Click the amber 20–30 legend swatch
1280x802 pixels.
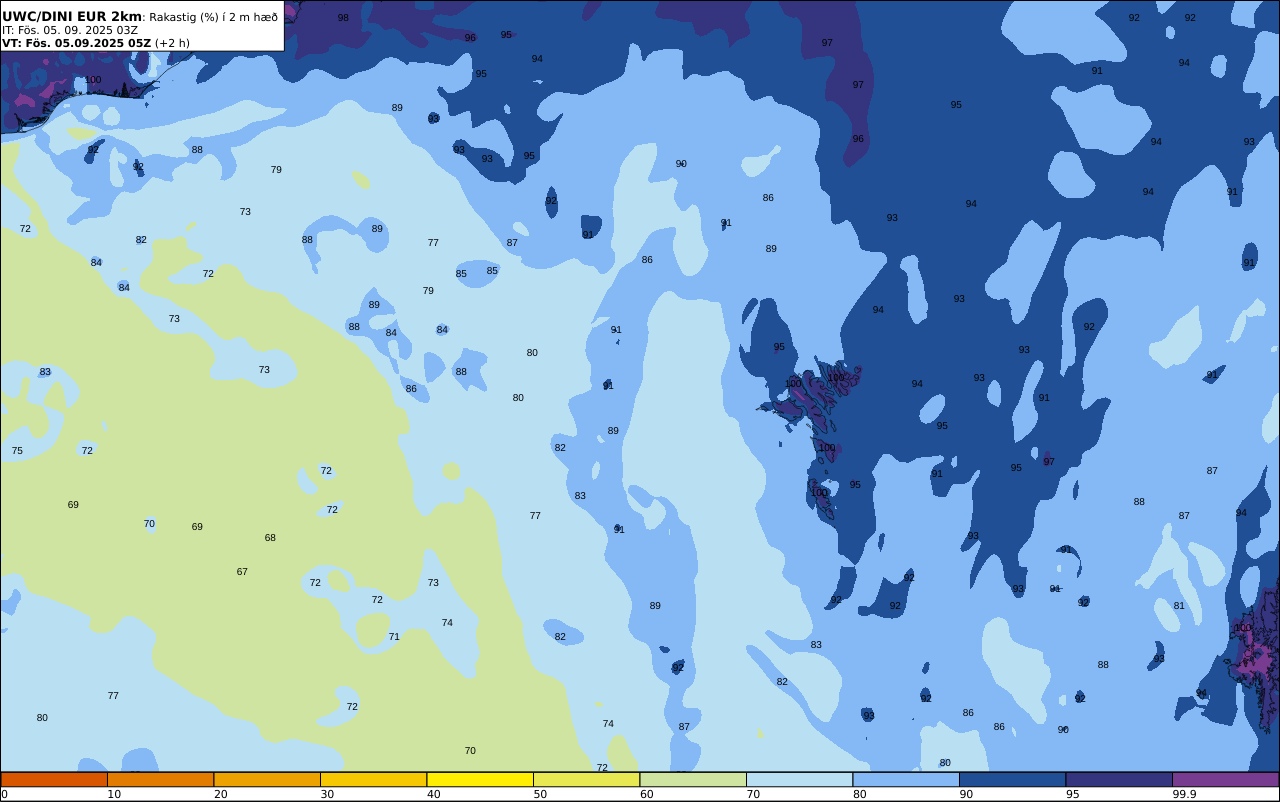click(x=267, y=779)
